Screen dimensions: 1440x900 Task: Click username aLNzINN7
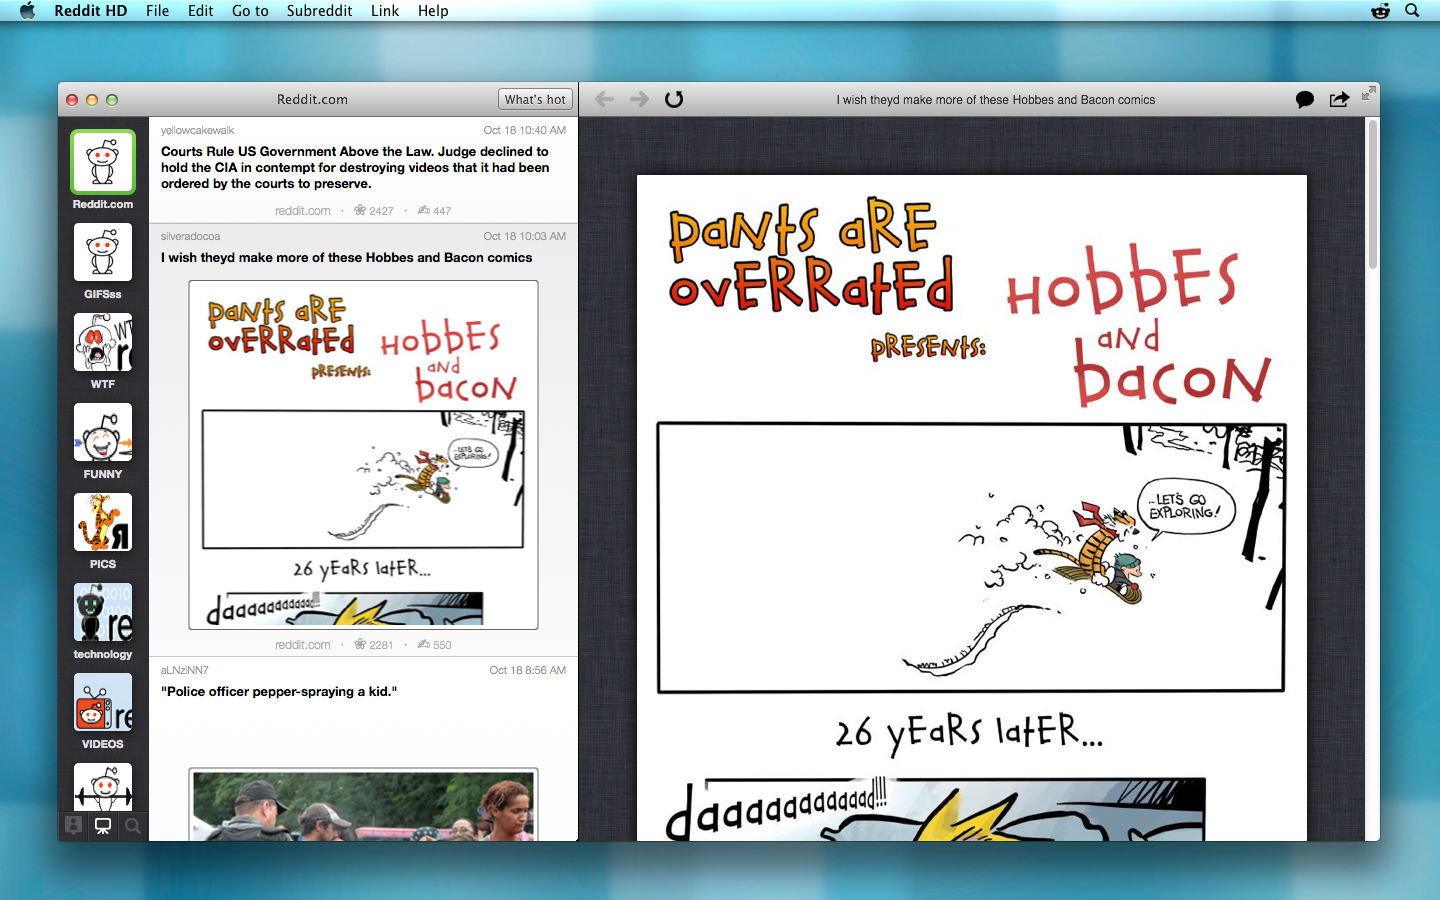click(x=184, y=670)
